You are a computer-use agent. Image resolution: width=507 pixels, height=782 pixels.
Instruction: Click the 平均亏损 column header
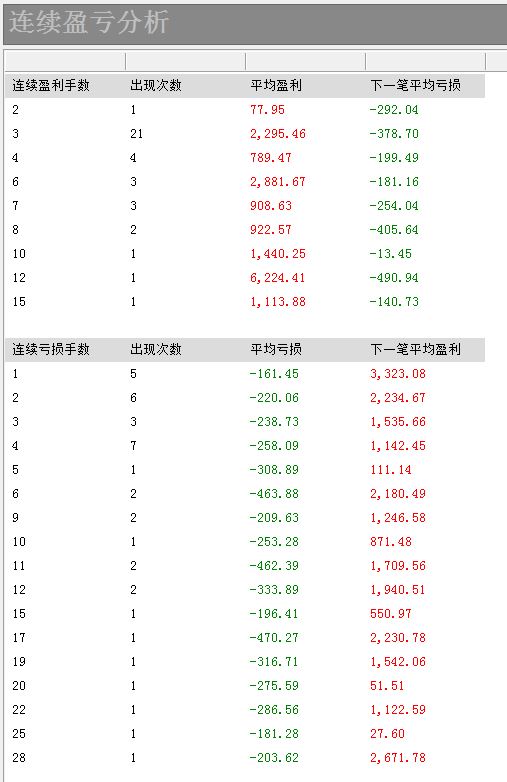click(276, 349)
